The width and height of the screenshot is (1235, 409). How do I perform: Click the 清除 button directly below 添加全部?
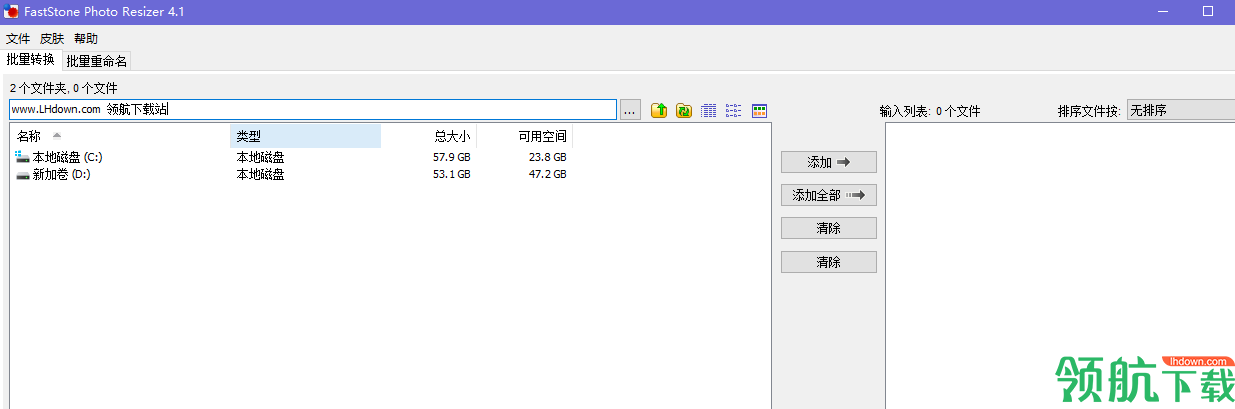(x=829, y=228)
